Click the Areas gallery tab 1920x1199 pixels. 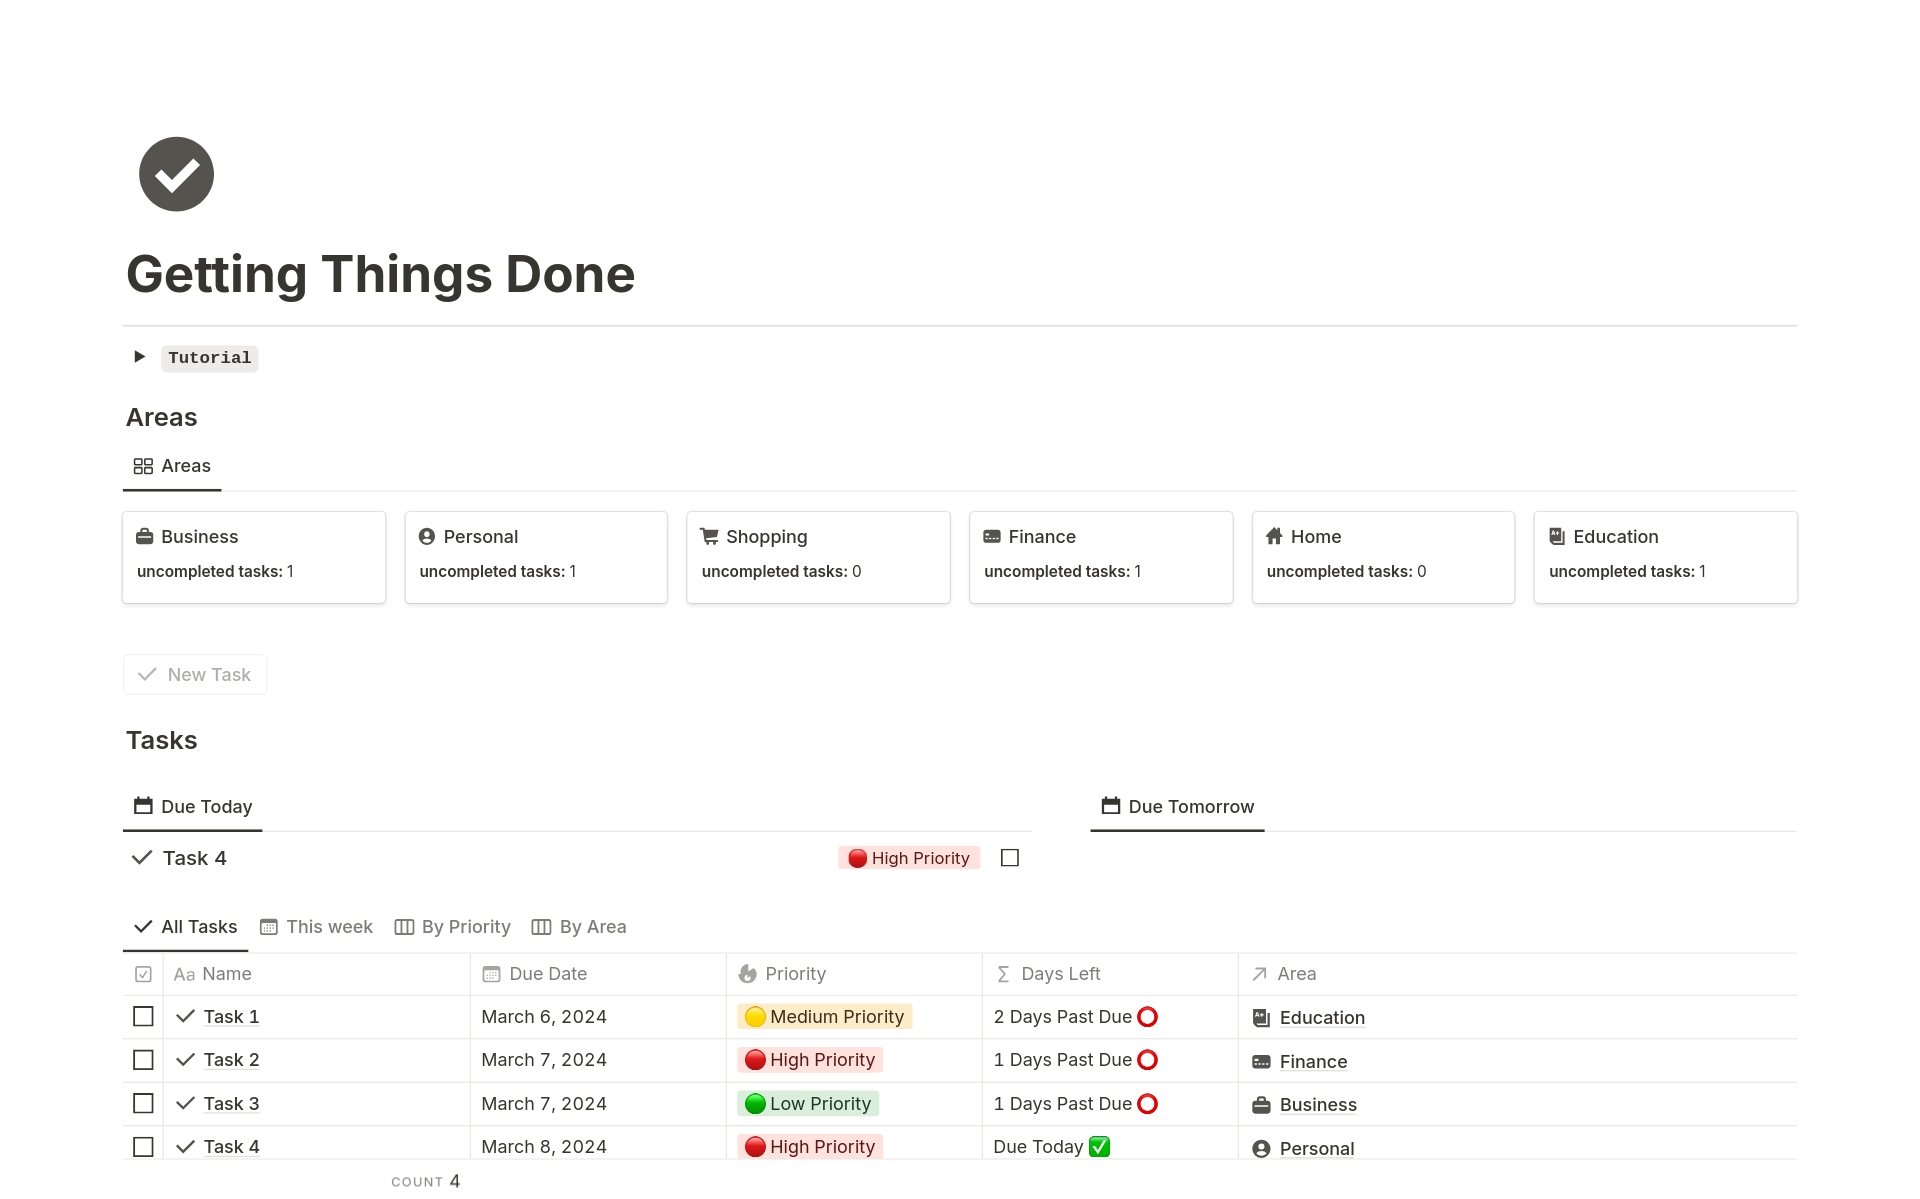[x=170, y=466]
